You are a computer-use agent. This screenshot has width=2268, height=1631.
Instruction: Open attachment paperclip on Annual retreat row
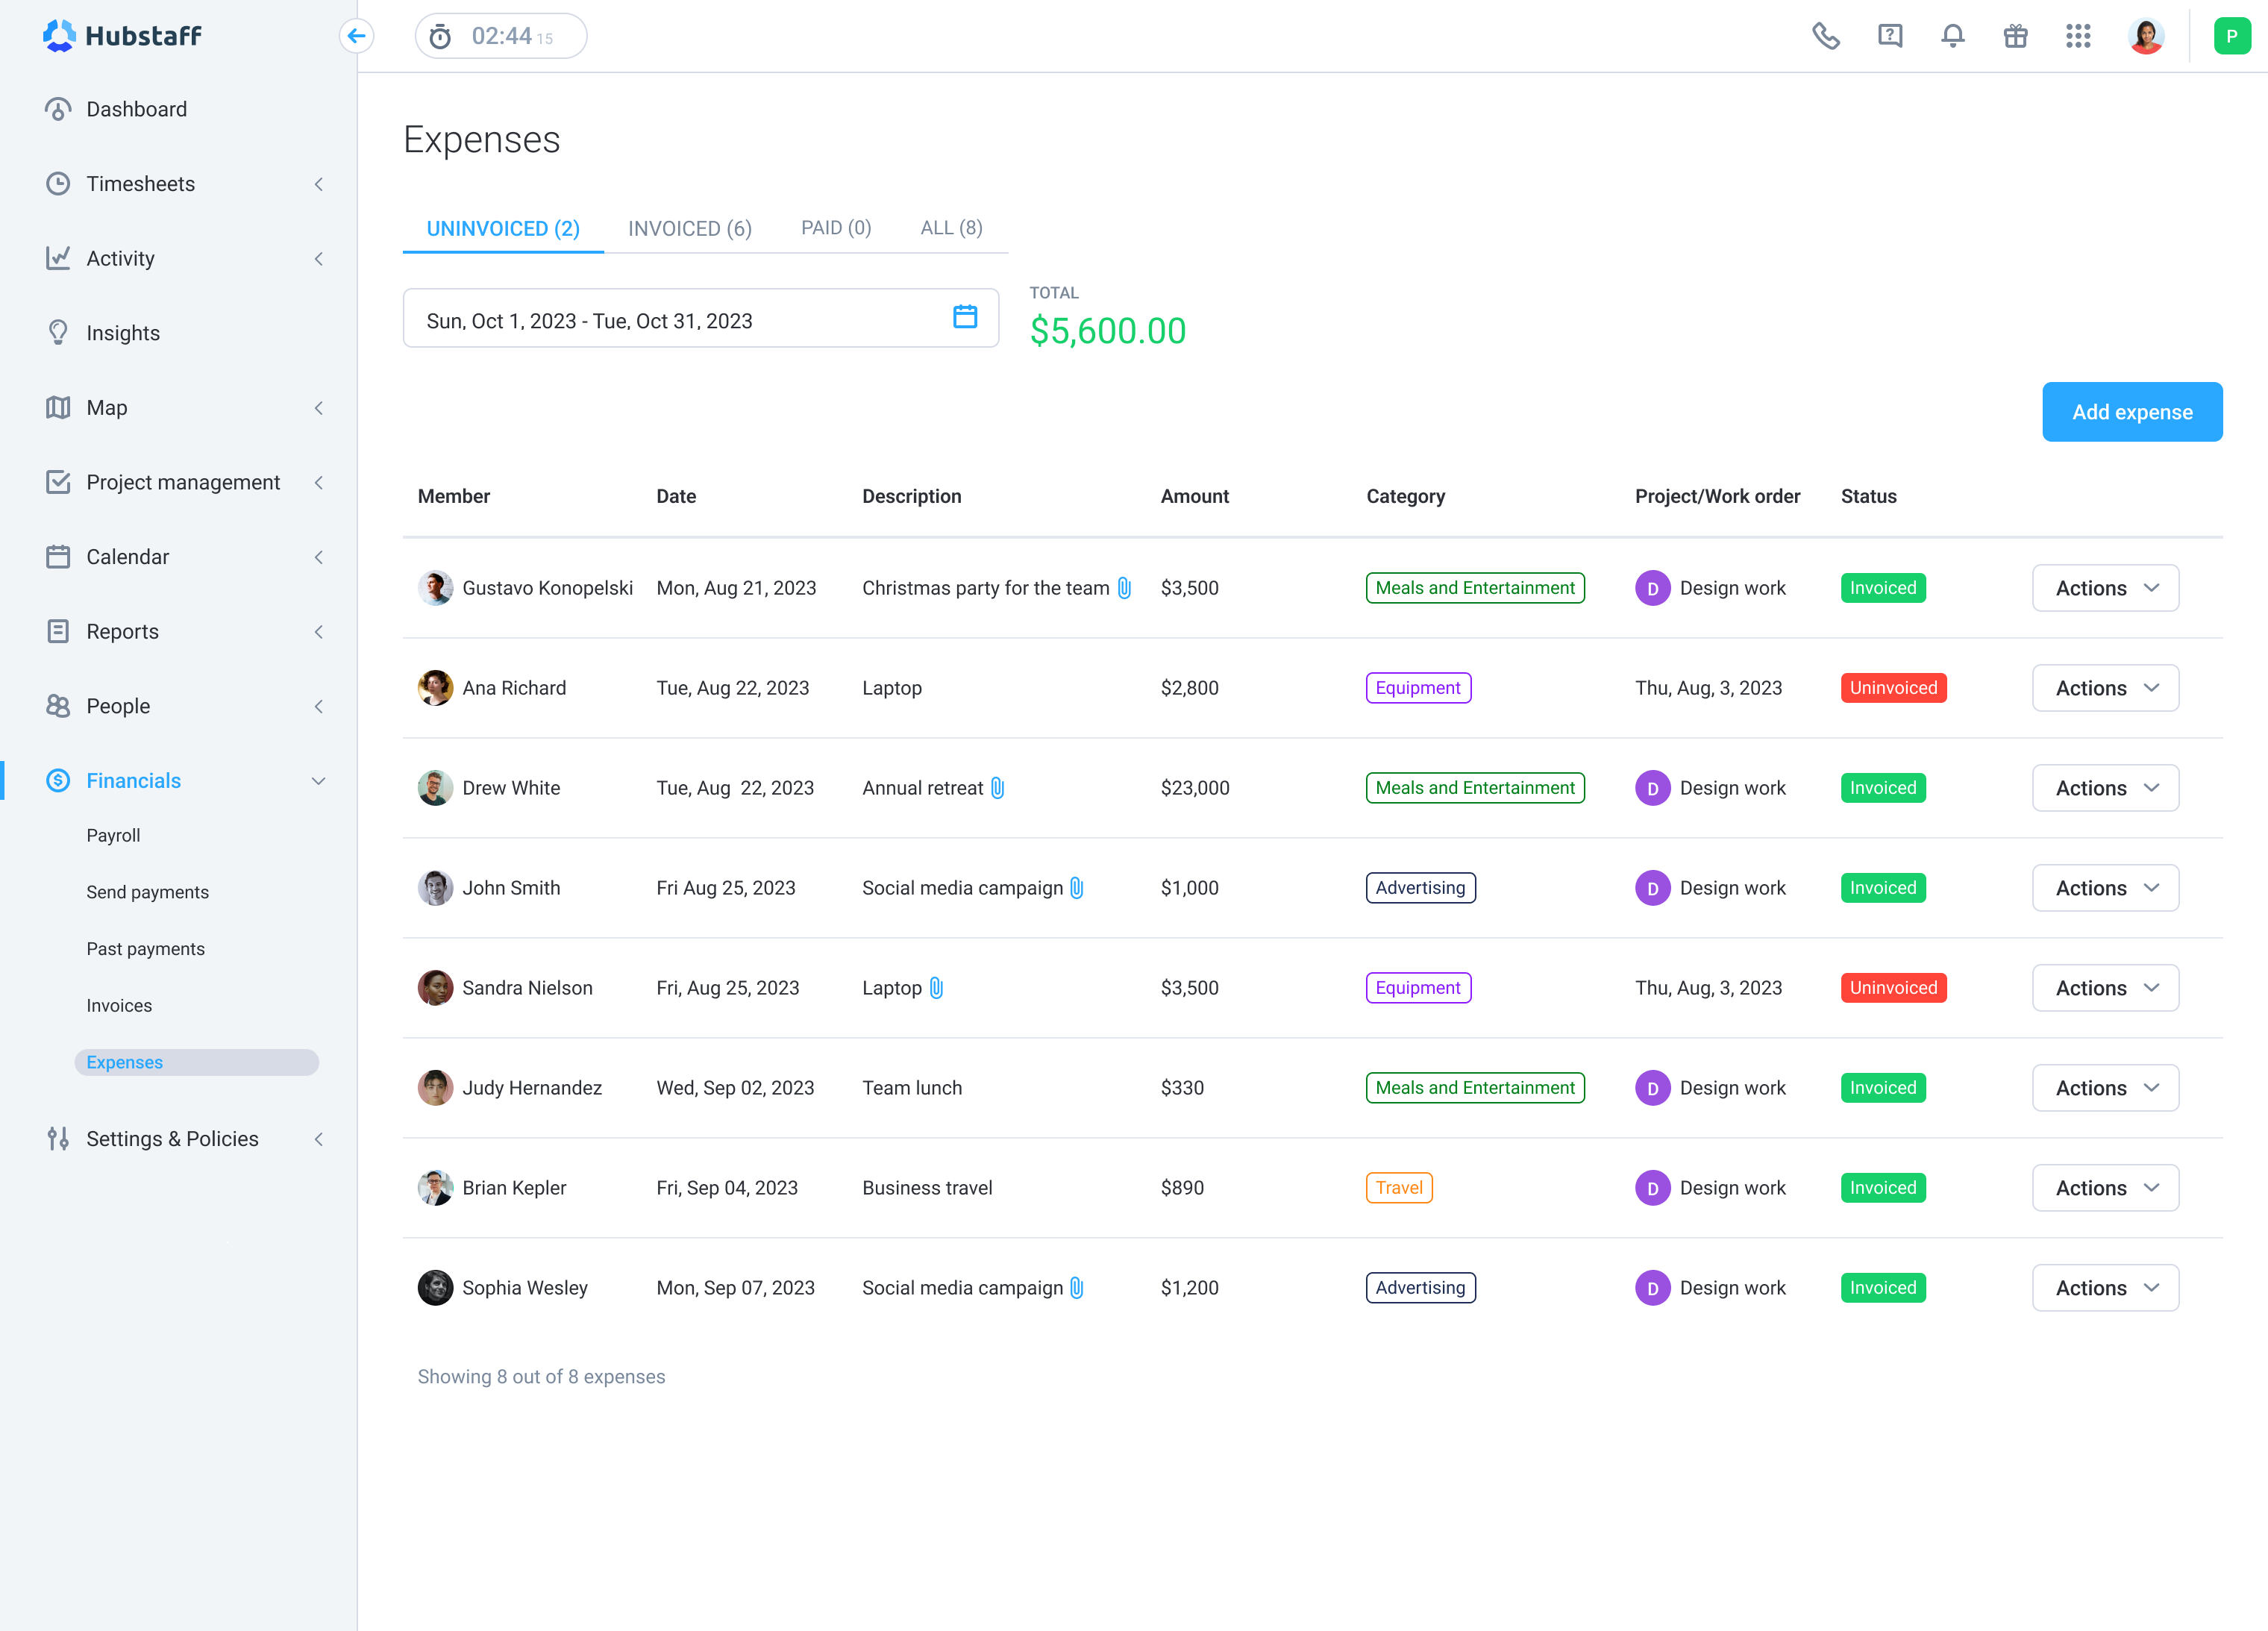click(997, 788)
